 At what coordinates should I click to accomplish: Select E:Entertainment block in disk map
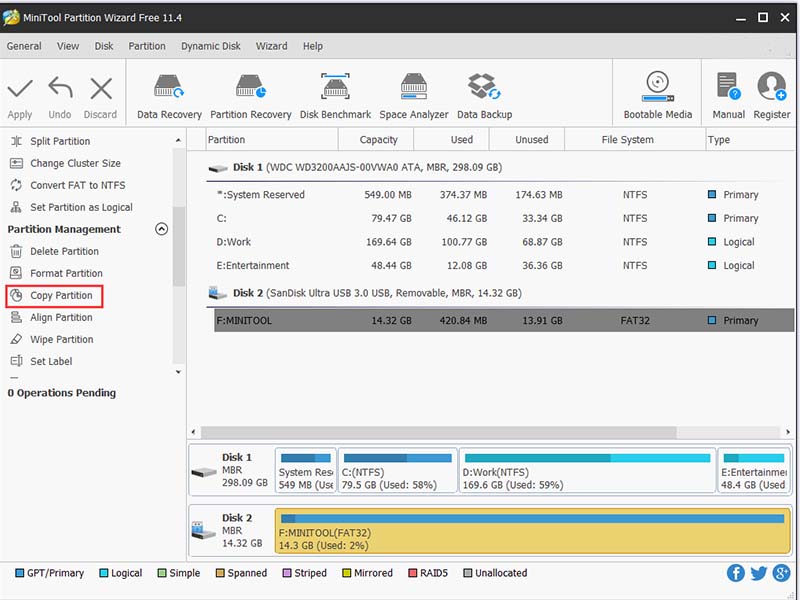(x=754, y=470)
